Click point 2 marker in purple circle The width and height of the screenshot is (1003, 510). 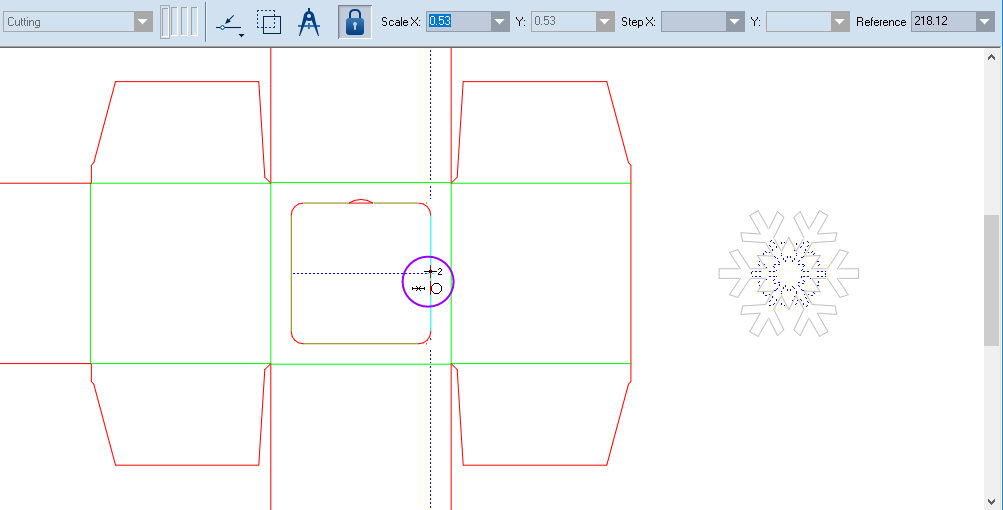[x=431, y=271]
